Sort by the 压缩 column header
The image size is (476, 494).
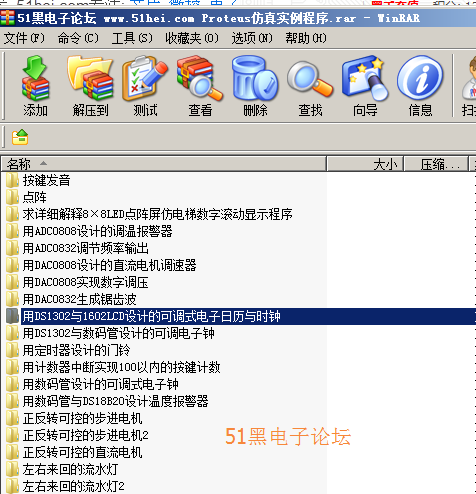pos(436,164)
